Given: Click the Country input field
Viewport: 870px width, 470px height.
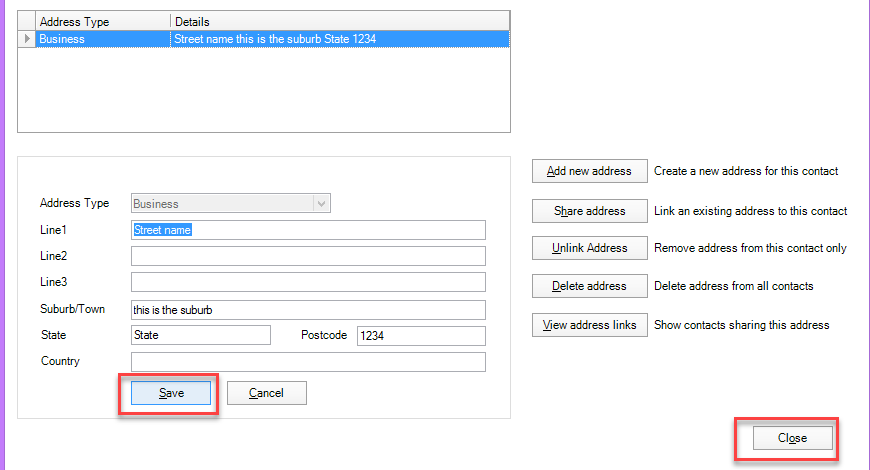Looking at the screenshot, I should pos(308,362).
